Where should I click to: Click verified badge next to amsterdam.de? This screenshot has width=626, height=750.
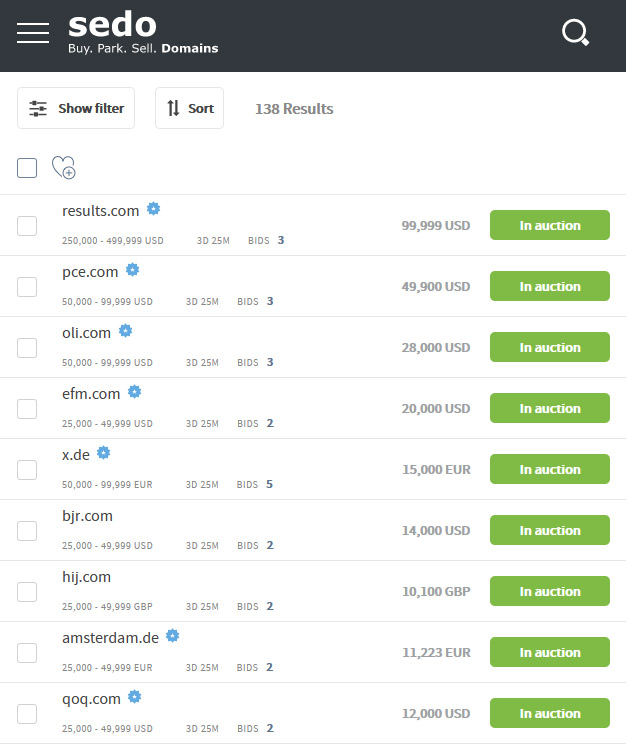[x=173, y=636]
